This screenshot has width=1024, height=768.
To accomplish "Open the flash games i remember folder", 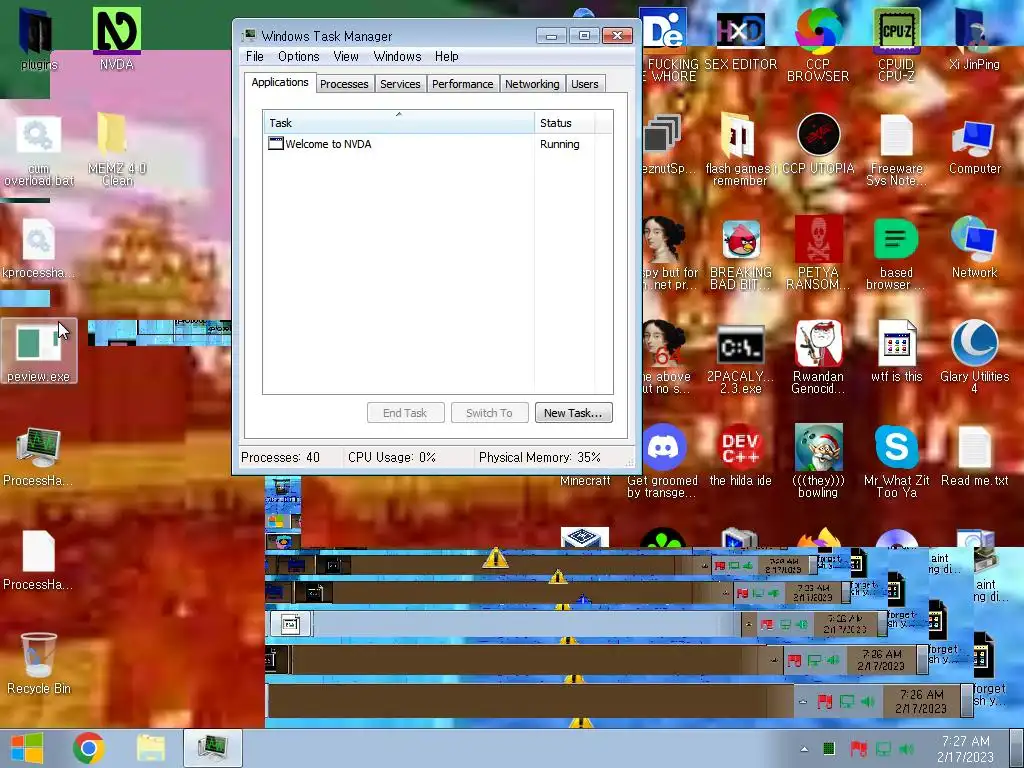I will coord(740,149).
